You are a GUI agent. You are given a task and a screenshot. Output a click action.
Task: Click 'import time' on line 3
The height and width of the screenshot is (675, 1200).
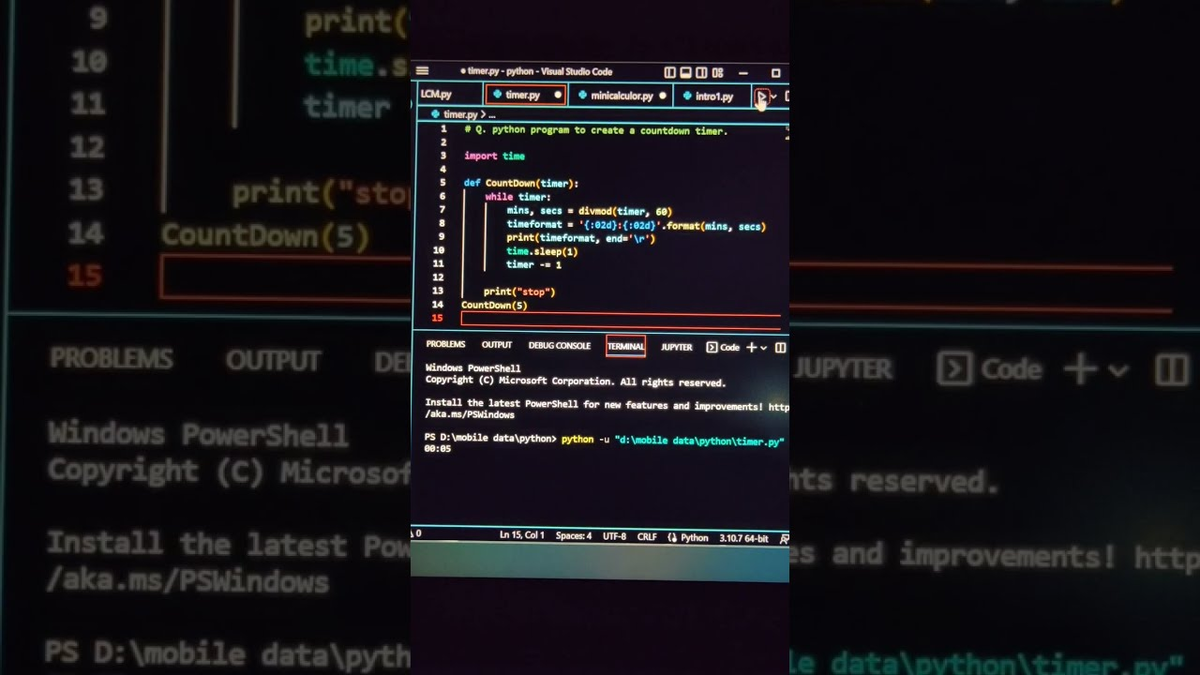point(494,156)
